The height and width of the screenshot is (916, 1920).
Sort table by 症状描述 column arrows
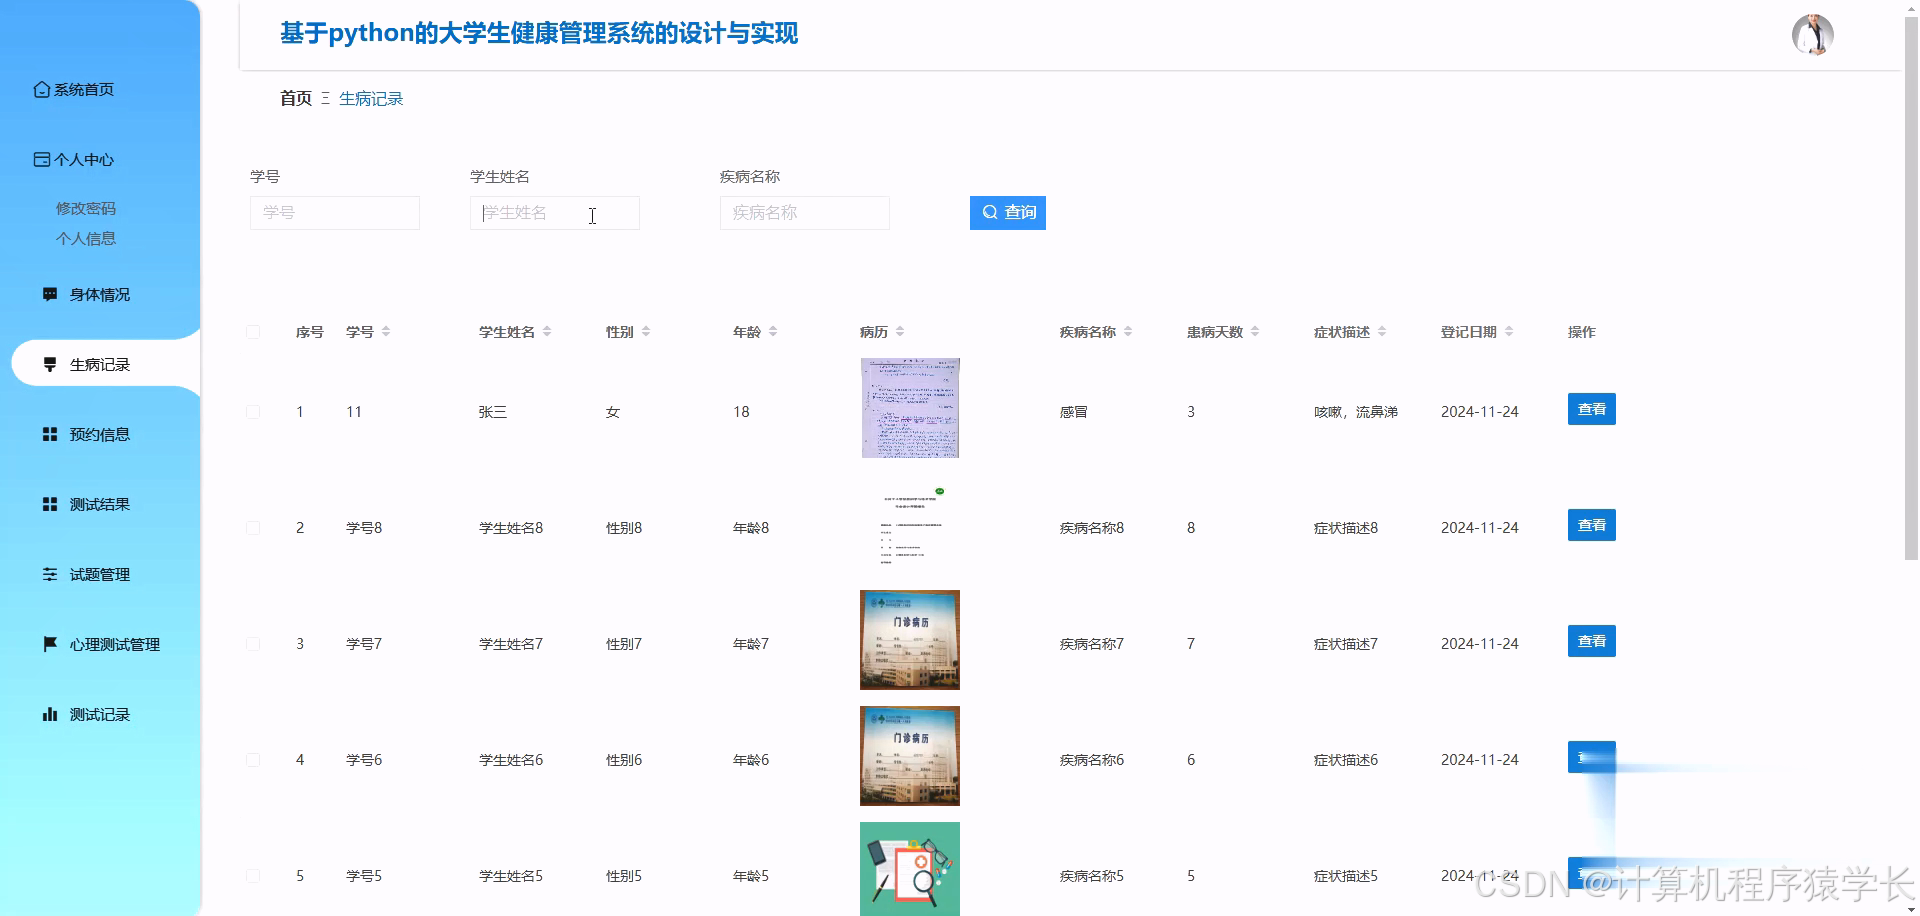click(1382, 332)
